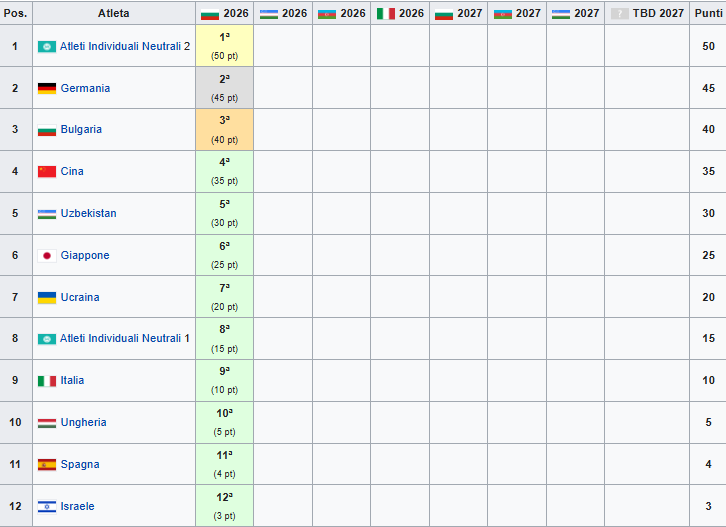Click the Chinese flag icon next to Cina
Screen dimensions: 726x527
tap(47, 172)
